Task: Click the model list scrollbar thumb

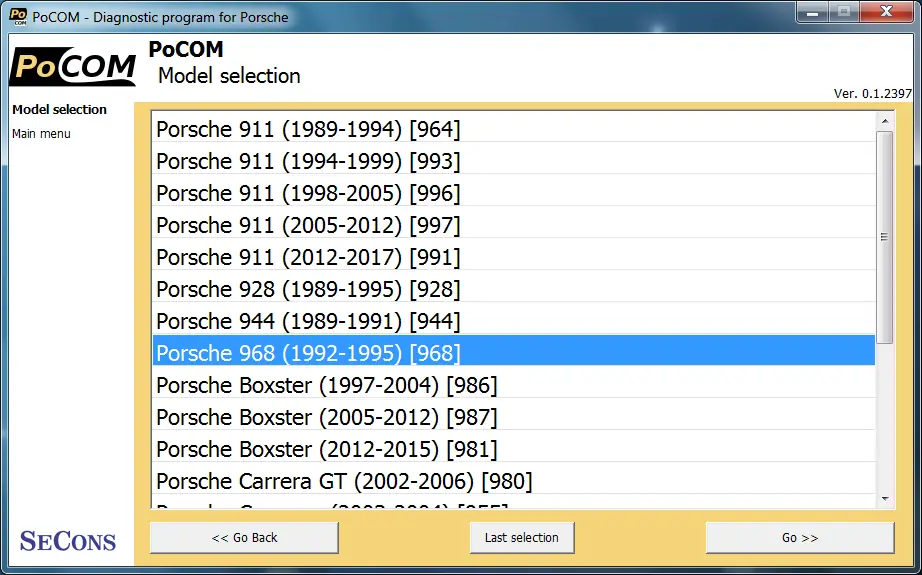Action: coord(884,237)
